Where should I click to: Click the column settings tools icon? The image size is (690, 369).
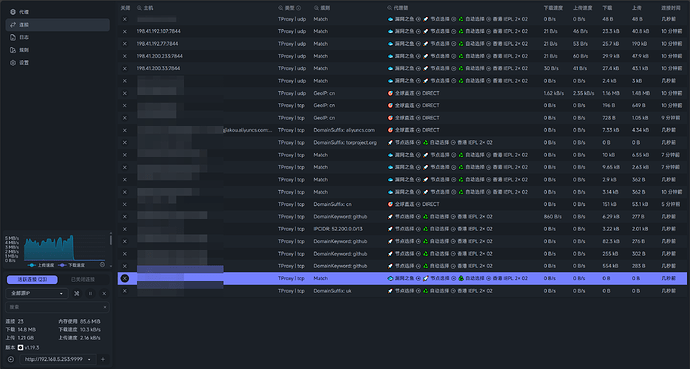pyautogui.click(x=77, y=293)
